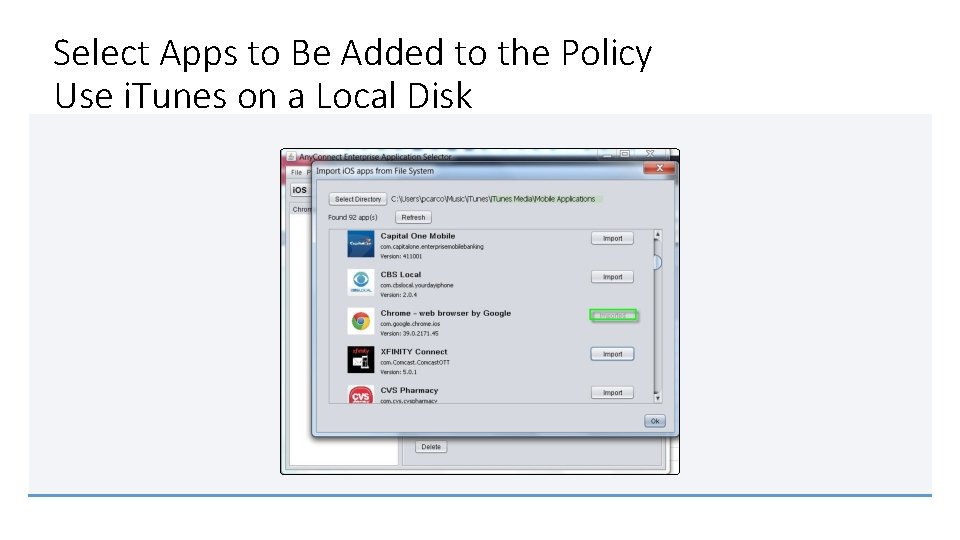Viewport: 960px width, 540px height.
Task: Click 'Version: 411001' text
Action: [x=401, y=257]
